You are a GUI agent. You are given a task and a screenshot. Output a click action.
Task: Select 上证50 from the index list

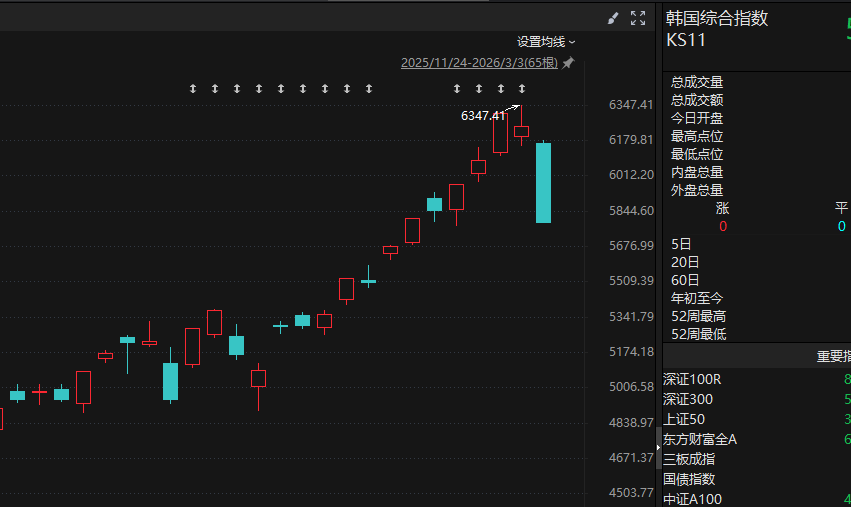pyautogui.click(x=684, y=419)
